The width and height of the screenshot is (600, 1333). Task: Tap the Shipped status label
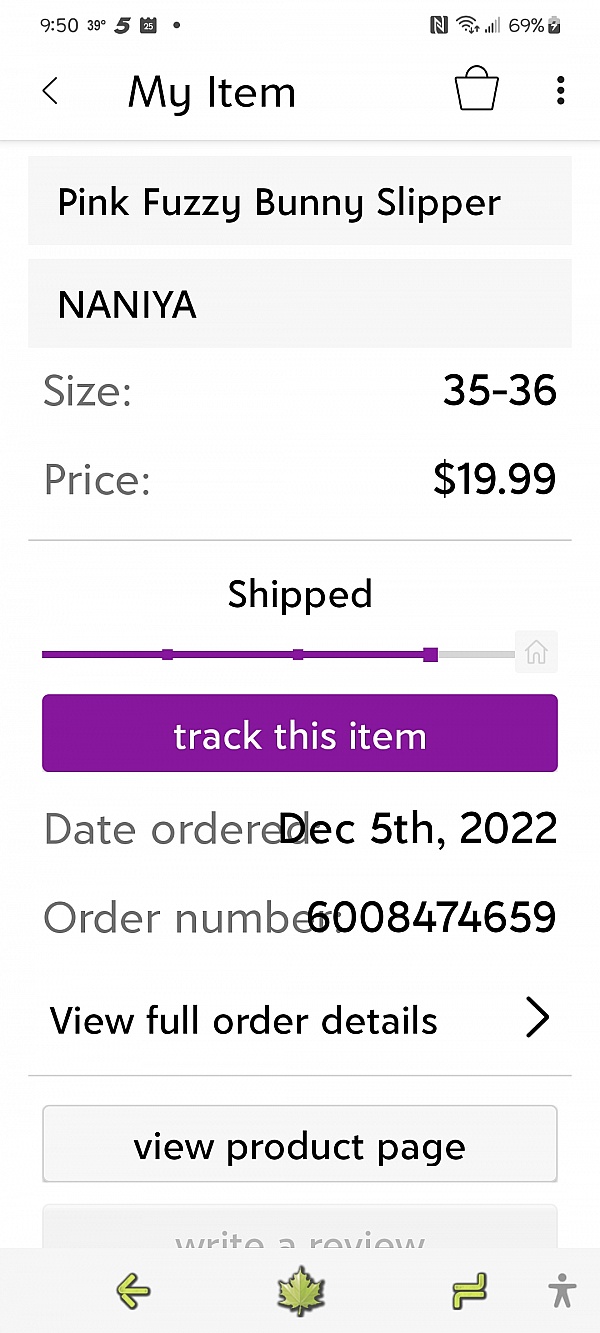(x=300, y=594)
